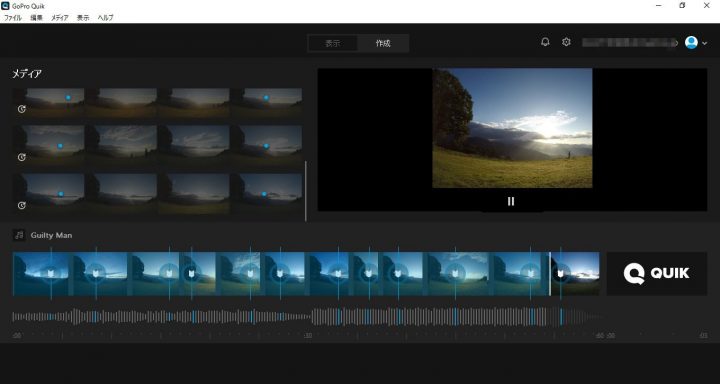Select the second thumbnail in the top media row
Viewport: 720px width, 384px height.
[121, 103]
